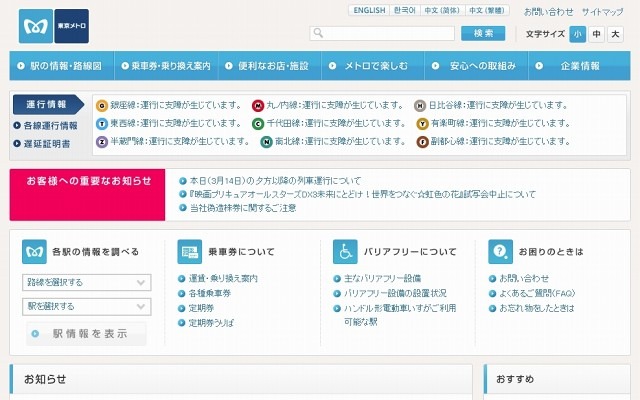Screen dimensions: 640x400
Task: Click the magnifier icon in search box
Action: tap(318, 33)
